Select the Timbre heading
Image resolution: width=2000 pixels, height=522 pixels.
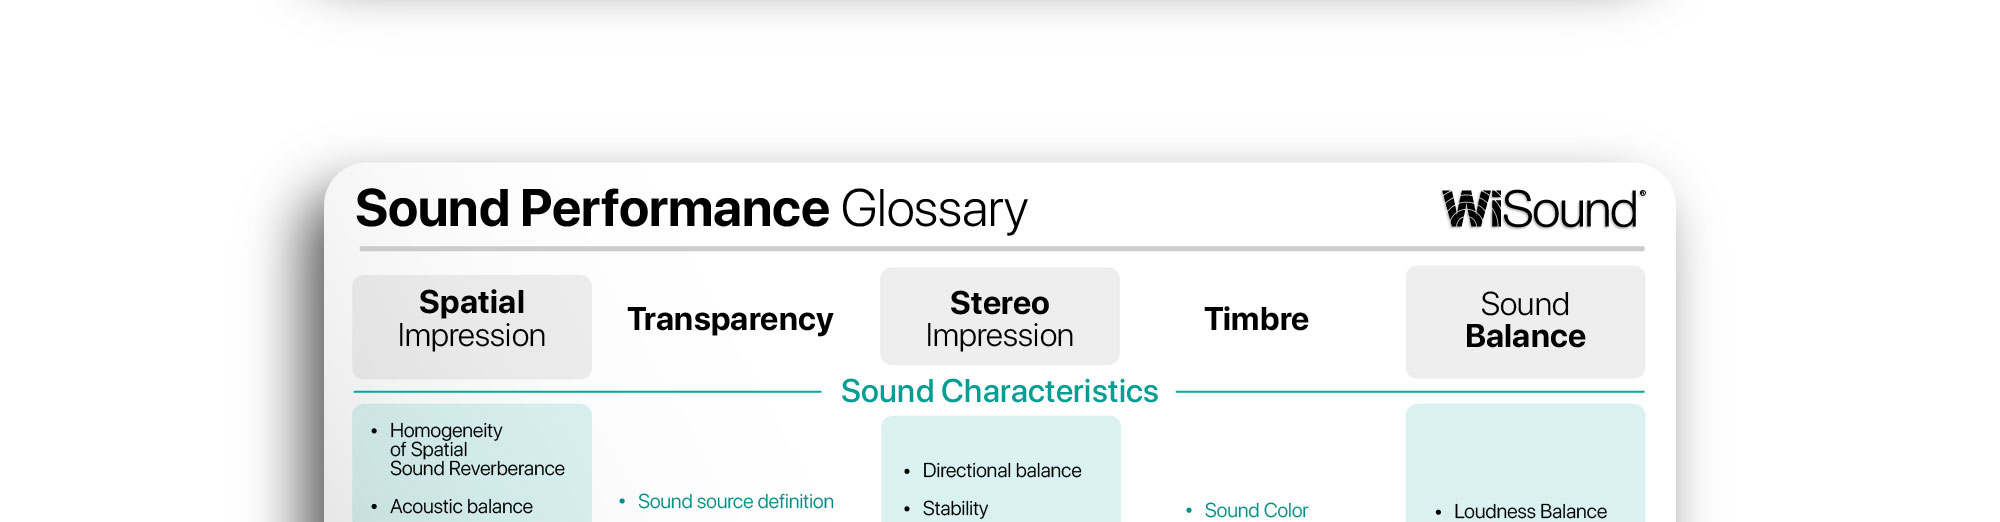click(x=1256, y=319)
